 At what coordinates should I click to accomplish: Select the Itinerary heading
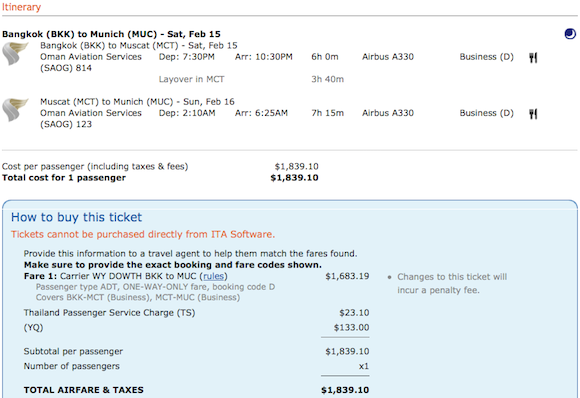point(21,7)
